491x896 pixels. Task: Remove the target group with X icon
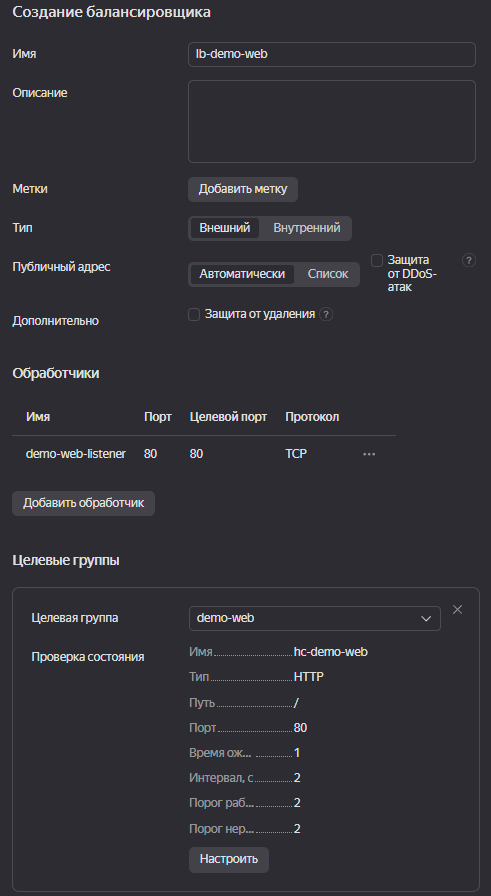[x=457, y=610]
